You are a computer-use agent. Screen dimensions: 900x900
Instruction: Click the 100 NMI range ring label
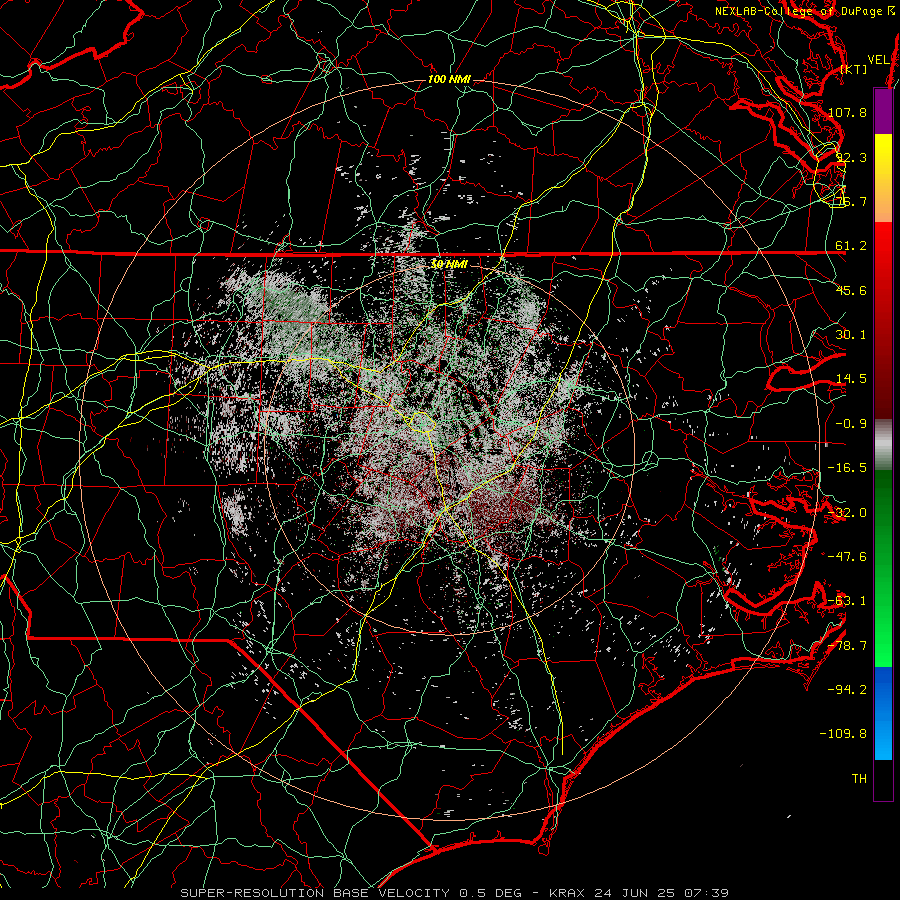449,79
